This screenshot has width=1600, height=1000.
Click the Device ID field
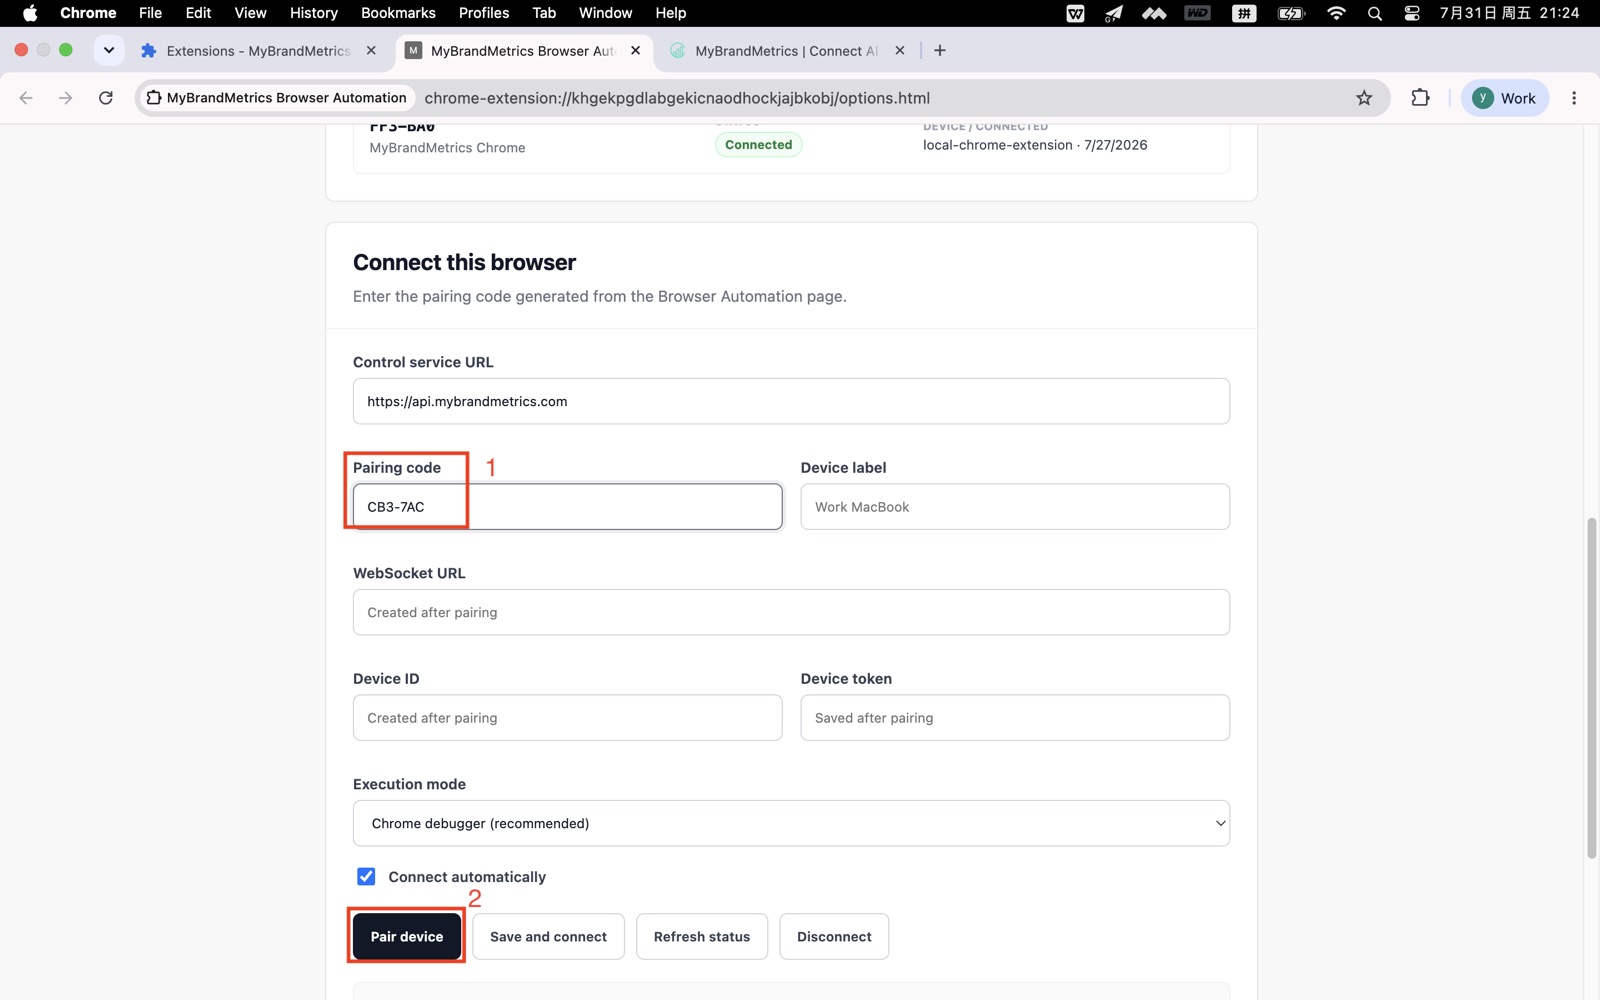coord(567,718)
